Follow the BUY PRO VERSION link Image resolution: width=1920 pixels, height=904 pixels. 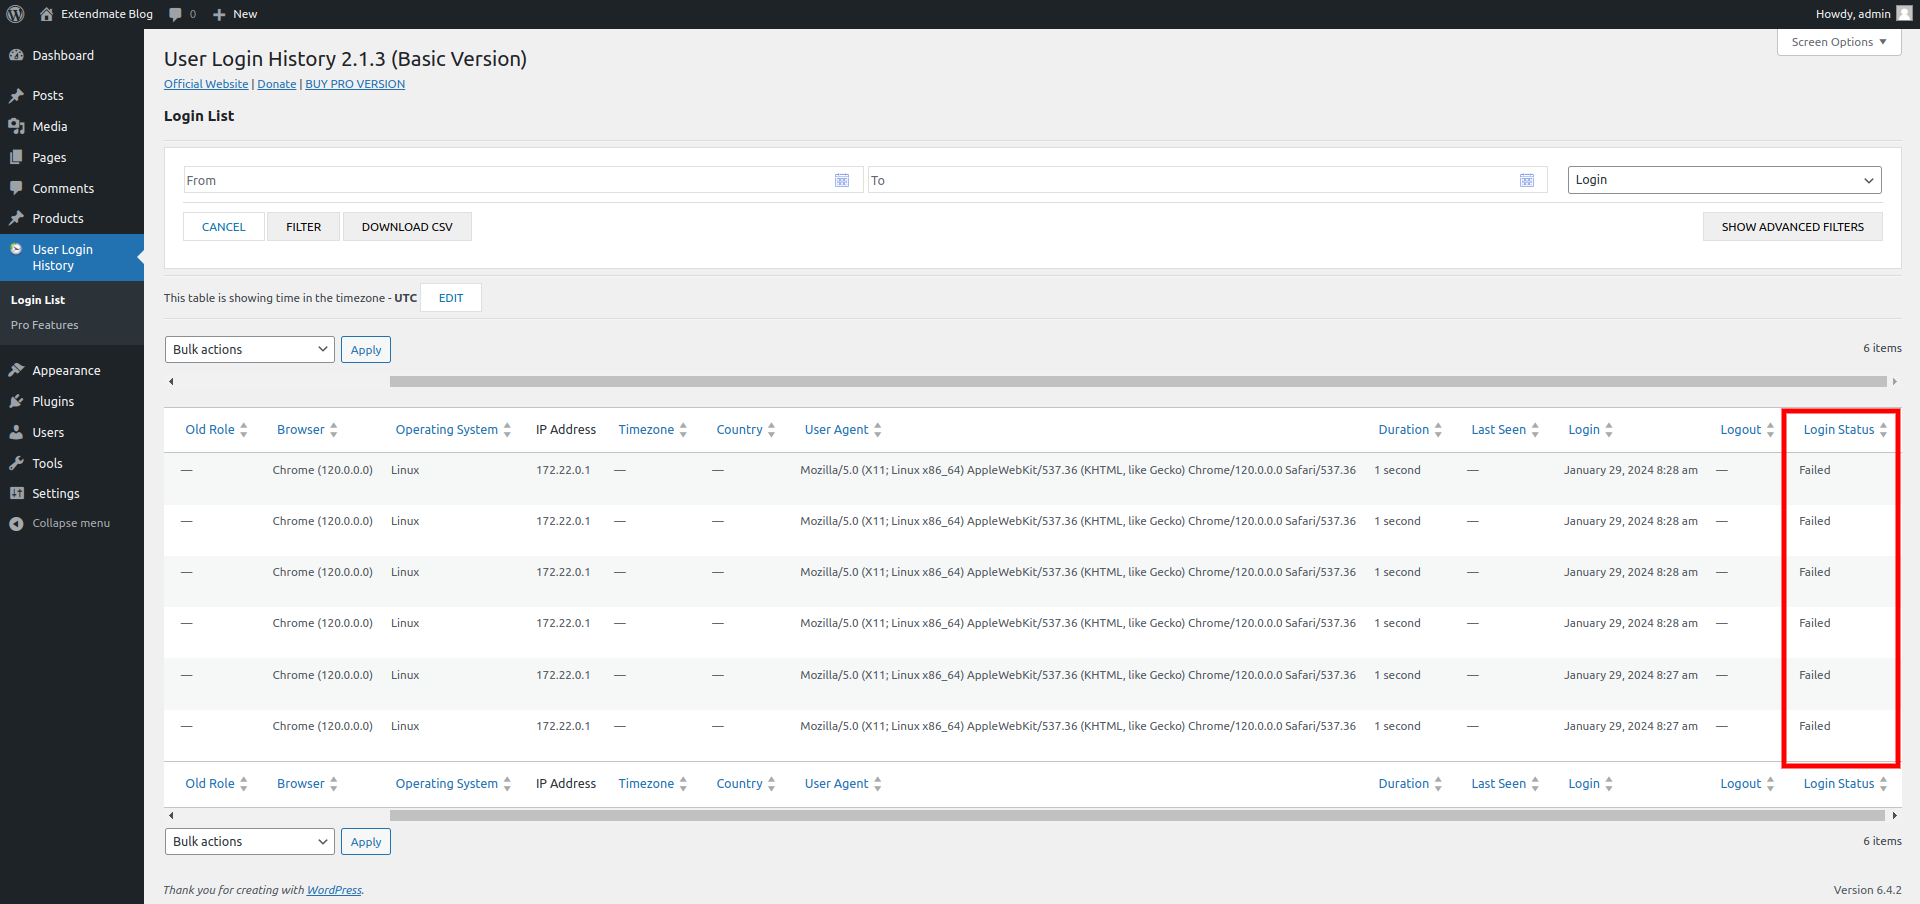pos(355,84)
